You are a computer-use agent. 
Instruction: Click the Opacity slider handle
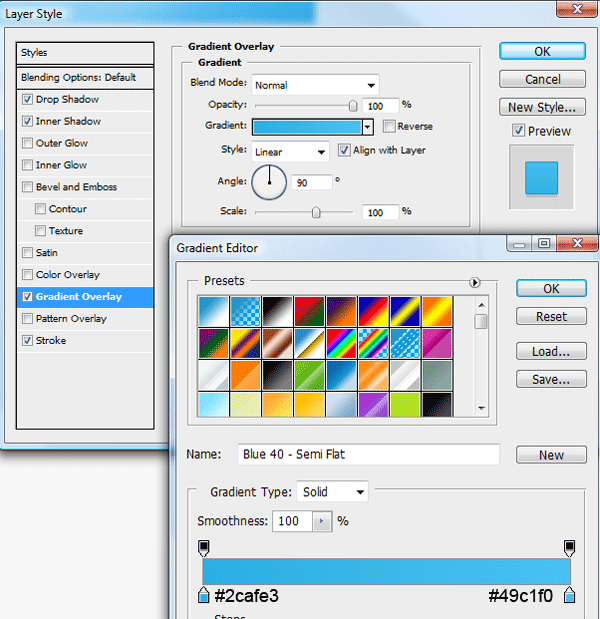353,106
